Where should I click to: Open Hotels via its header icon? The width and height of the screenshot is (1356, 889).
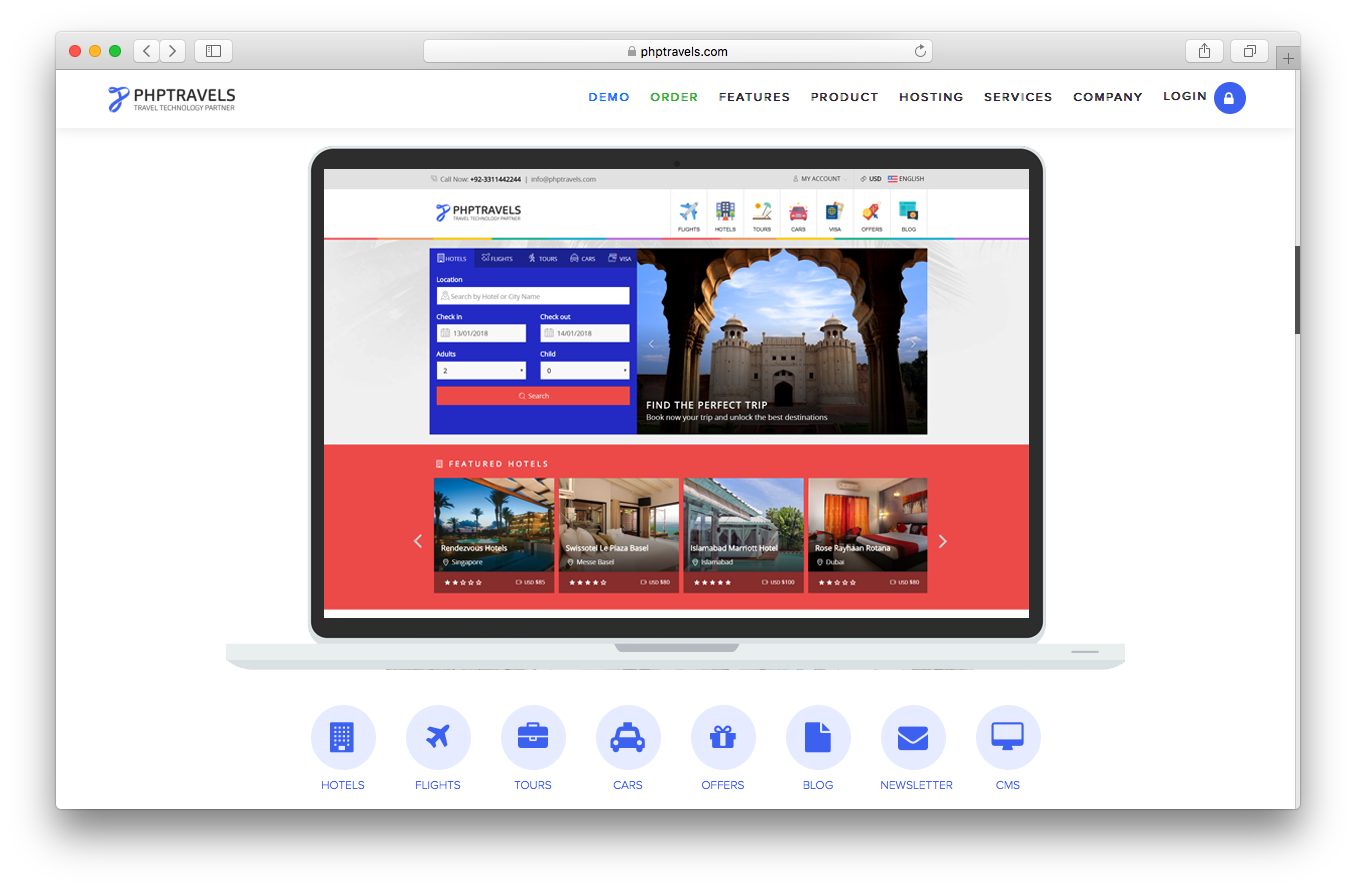725,209
